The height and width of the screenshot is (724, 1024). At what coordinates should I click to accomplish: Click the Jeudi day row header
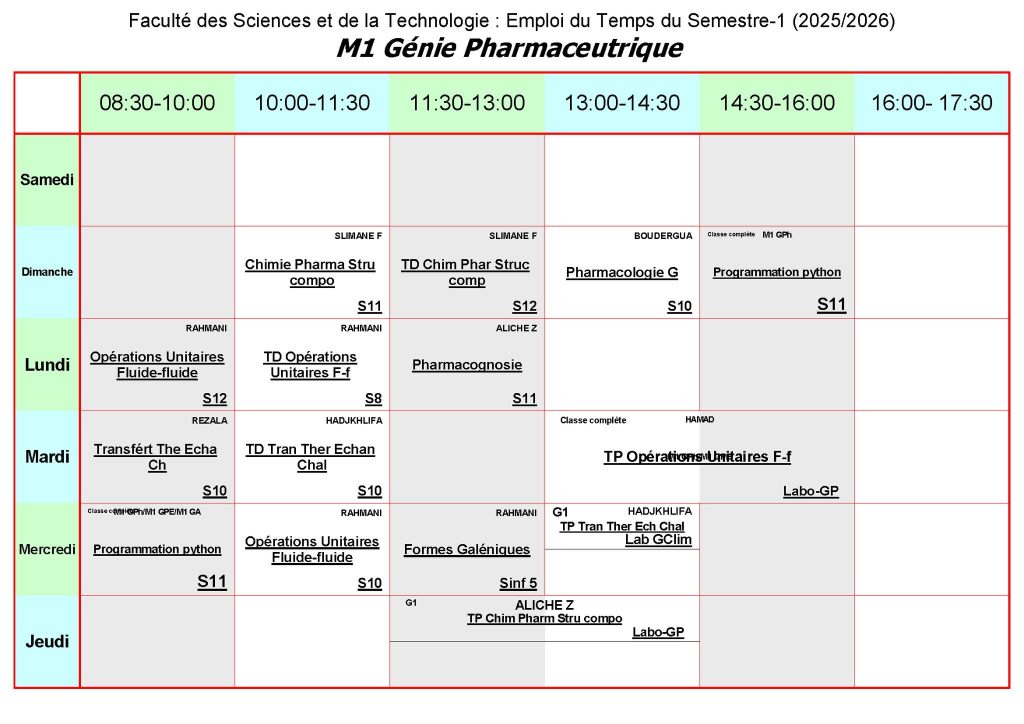tap(47, 641)
